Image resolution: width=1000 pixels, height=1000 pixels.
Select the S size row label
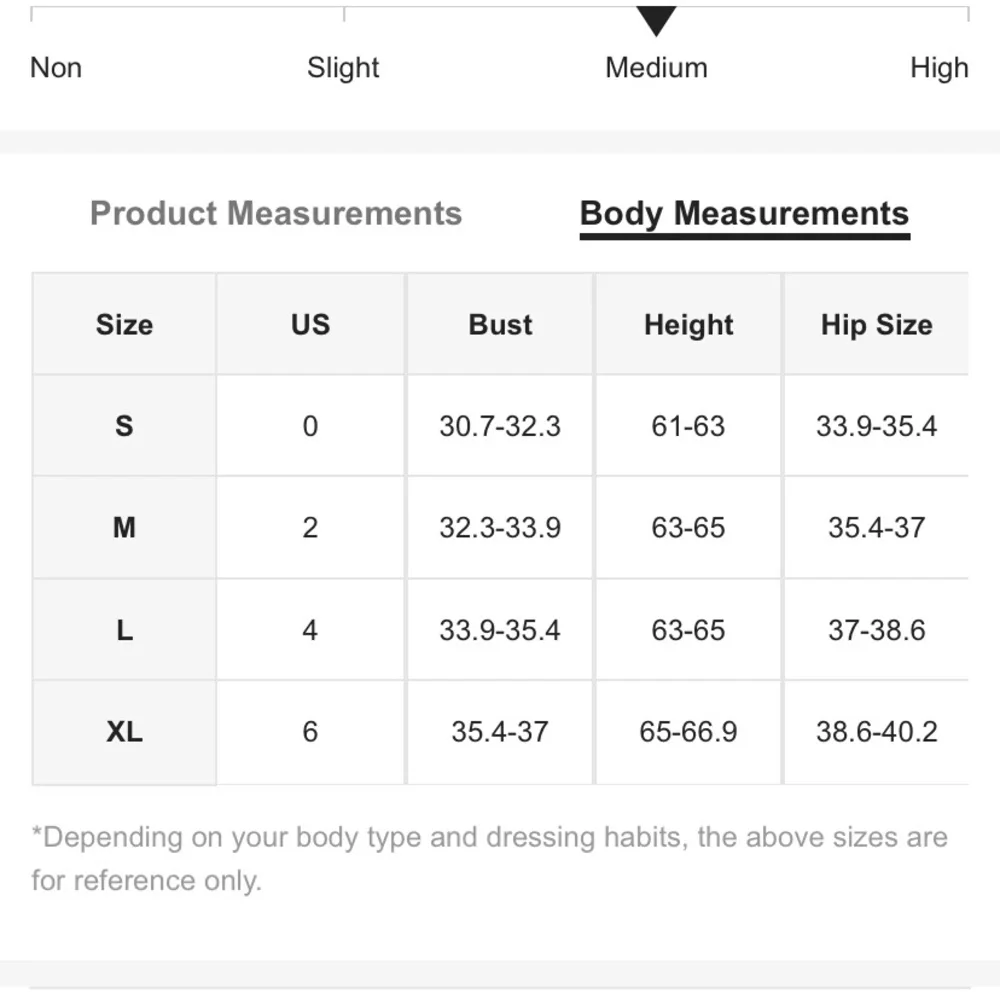[x=124, y=425]
